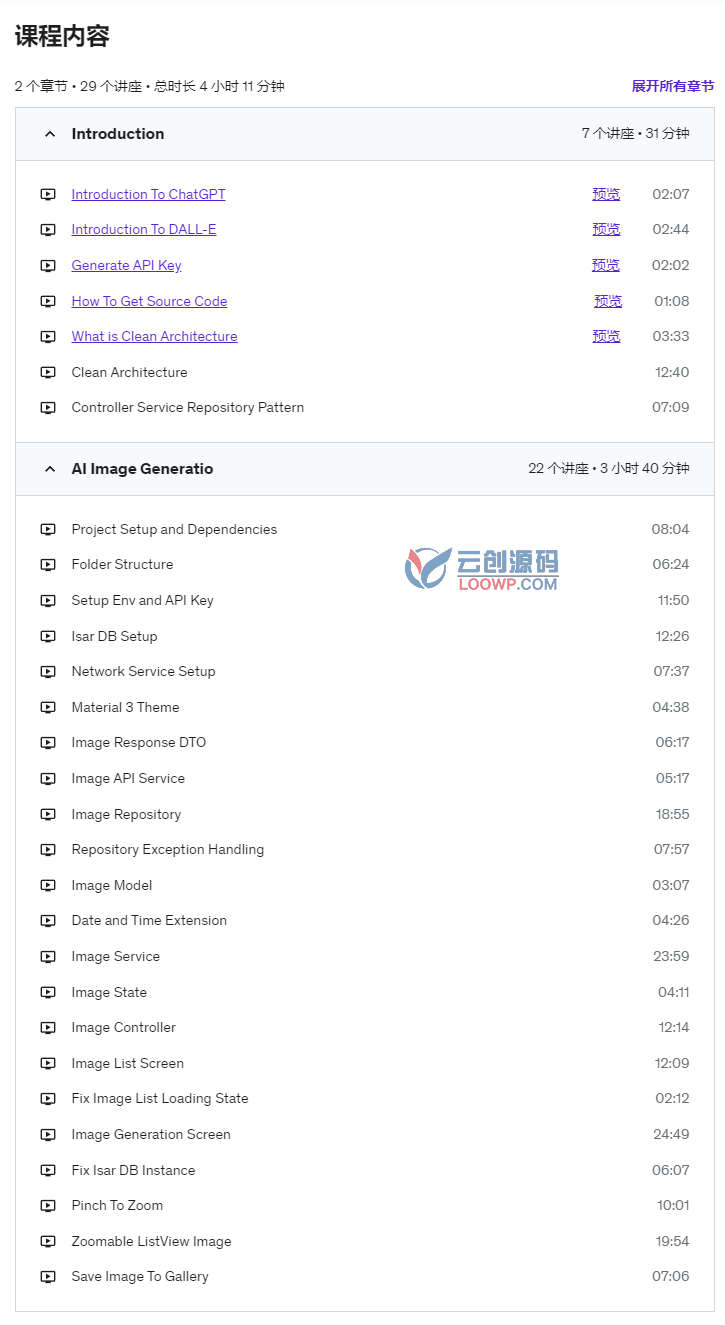Click Setup Env and API Key title

point(142,600)
